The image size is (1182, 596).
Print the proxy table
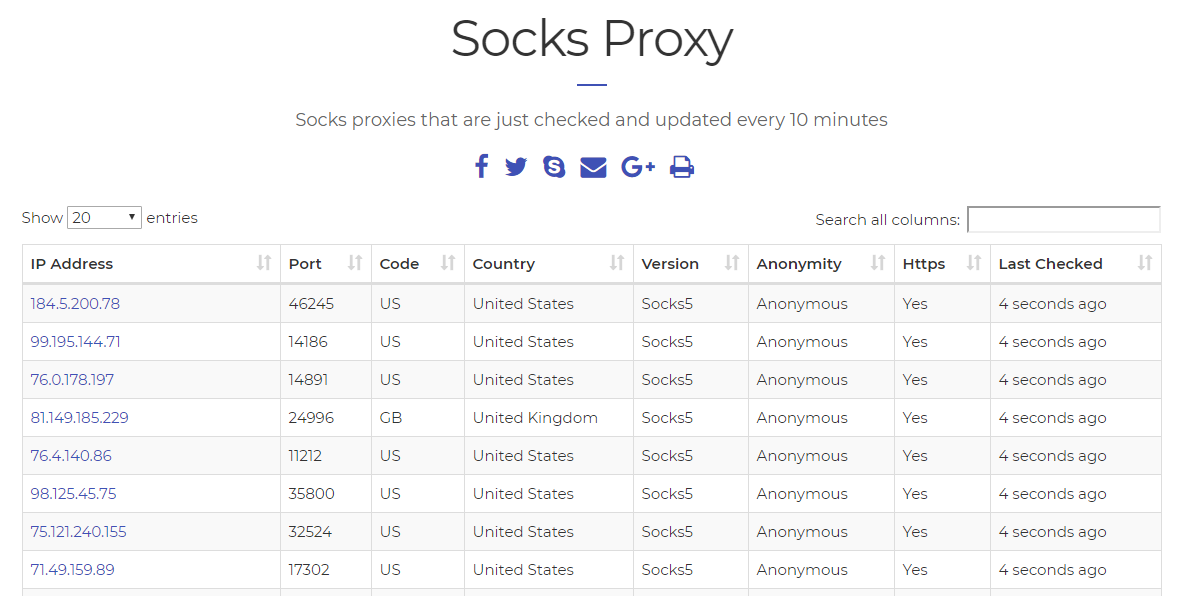(x=681, y=167)
